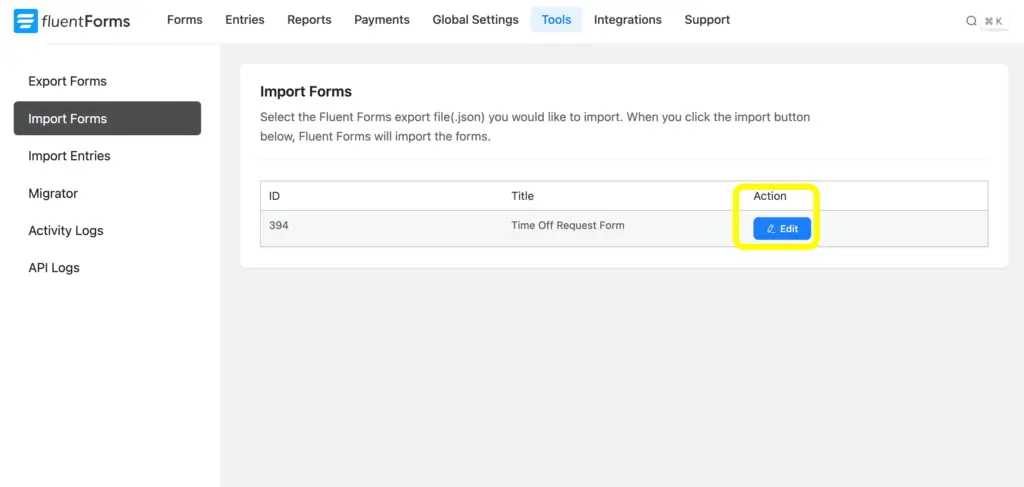The height and width of the screenshot is (487, 1024).
Task: Select Import Forms in sidebar
Action: click(x=107, y=118)
